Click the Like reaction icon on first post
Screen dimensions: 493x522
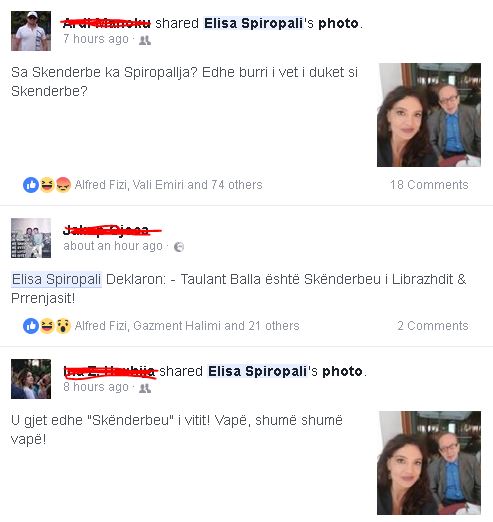point(31,185)
